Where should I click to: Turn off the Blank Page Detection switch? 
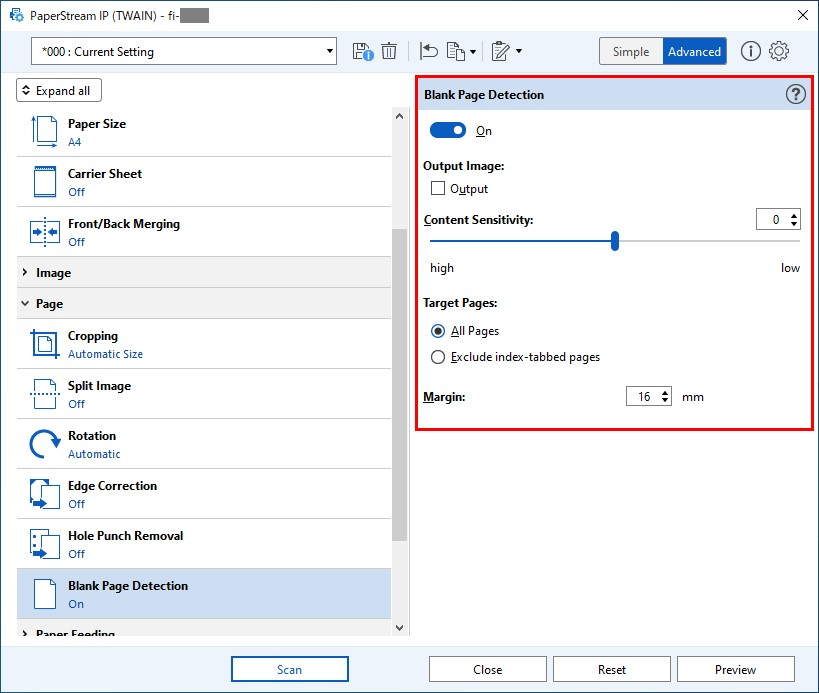(x=448, y=131)
